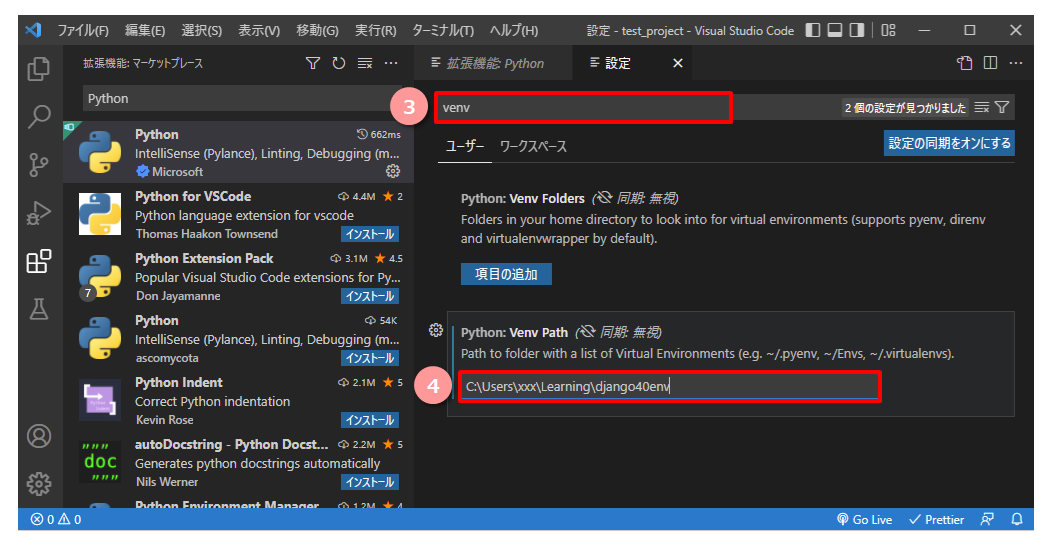Click the 項目の追加 button
The image size is (1056, 548).
tap(506, 274)
